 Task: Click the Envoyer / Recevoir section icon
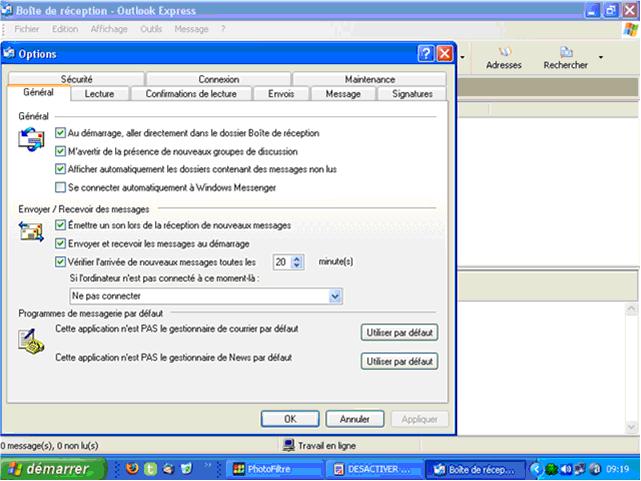pos(31,231)
